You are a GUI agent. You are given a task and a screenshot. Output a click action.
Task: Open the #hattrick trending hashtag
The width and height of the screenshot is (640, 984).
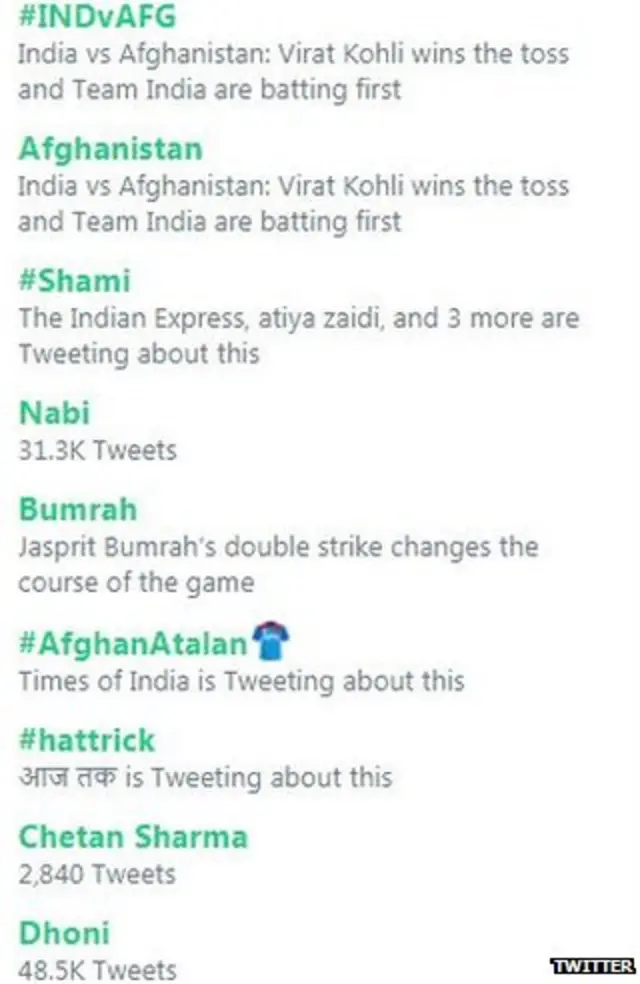[x=87, y=740]
